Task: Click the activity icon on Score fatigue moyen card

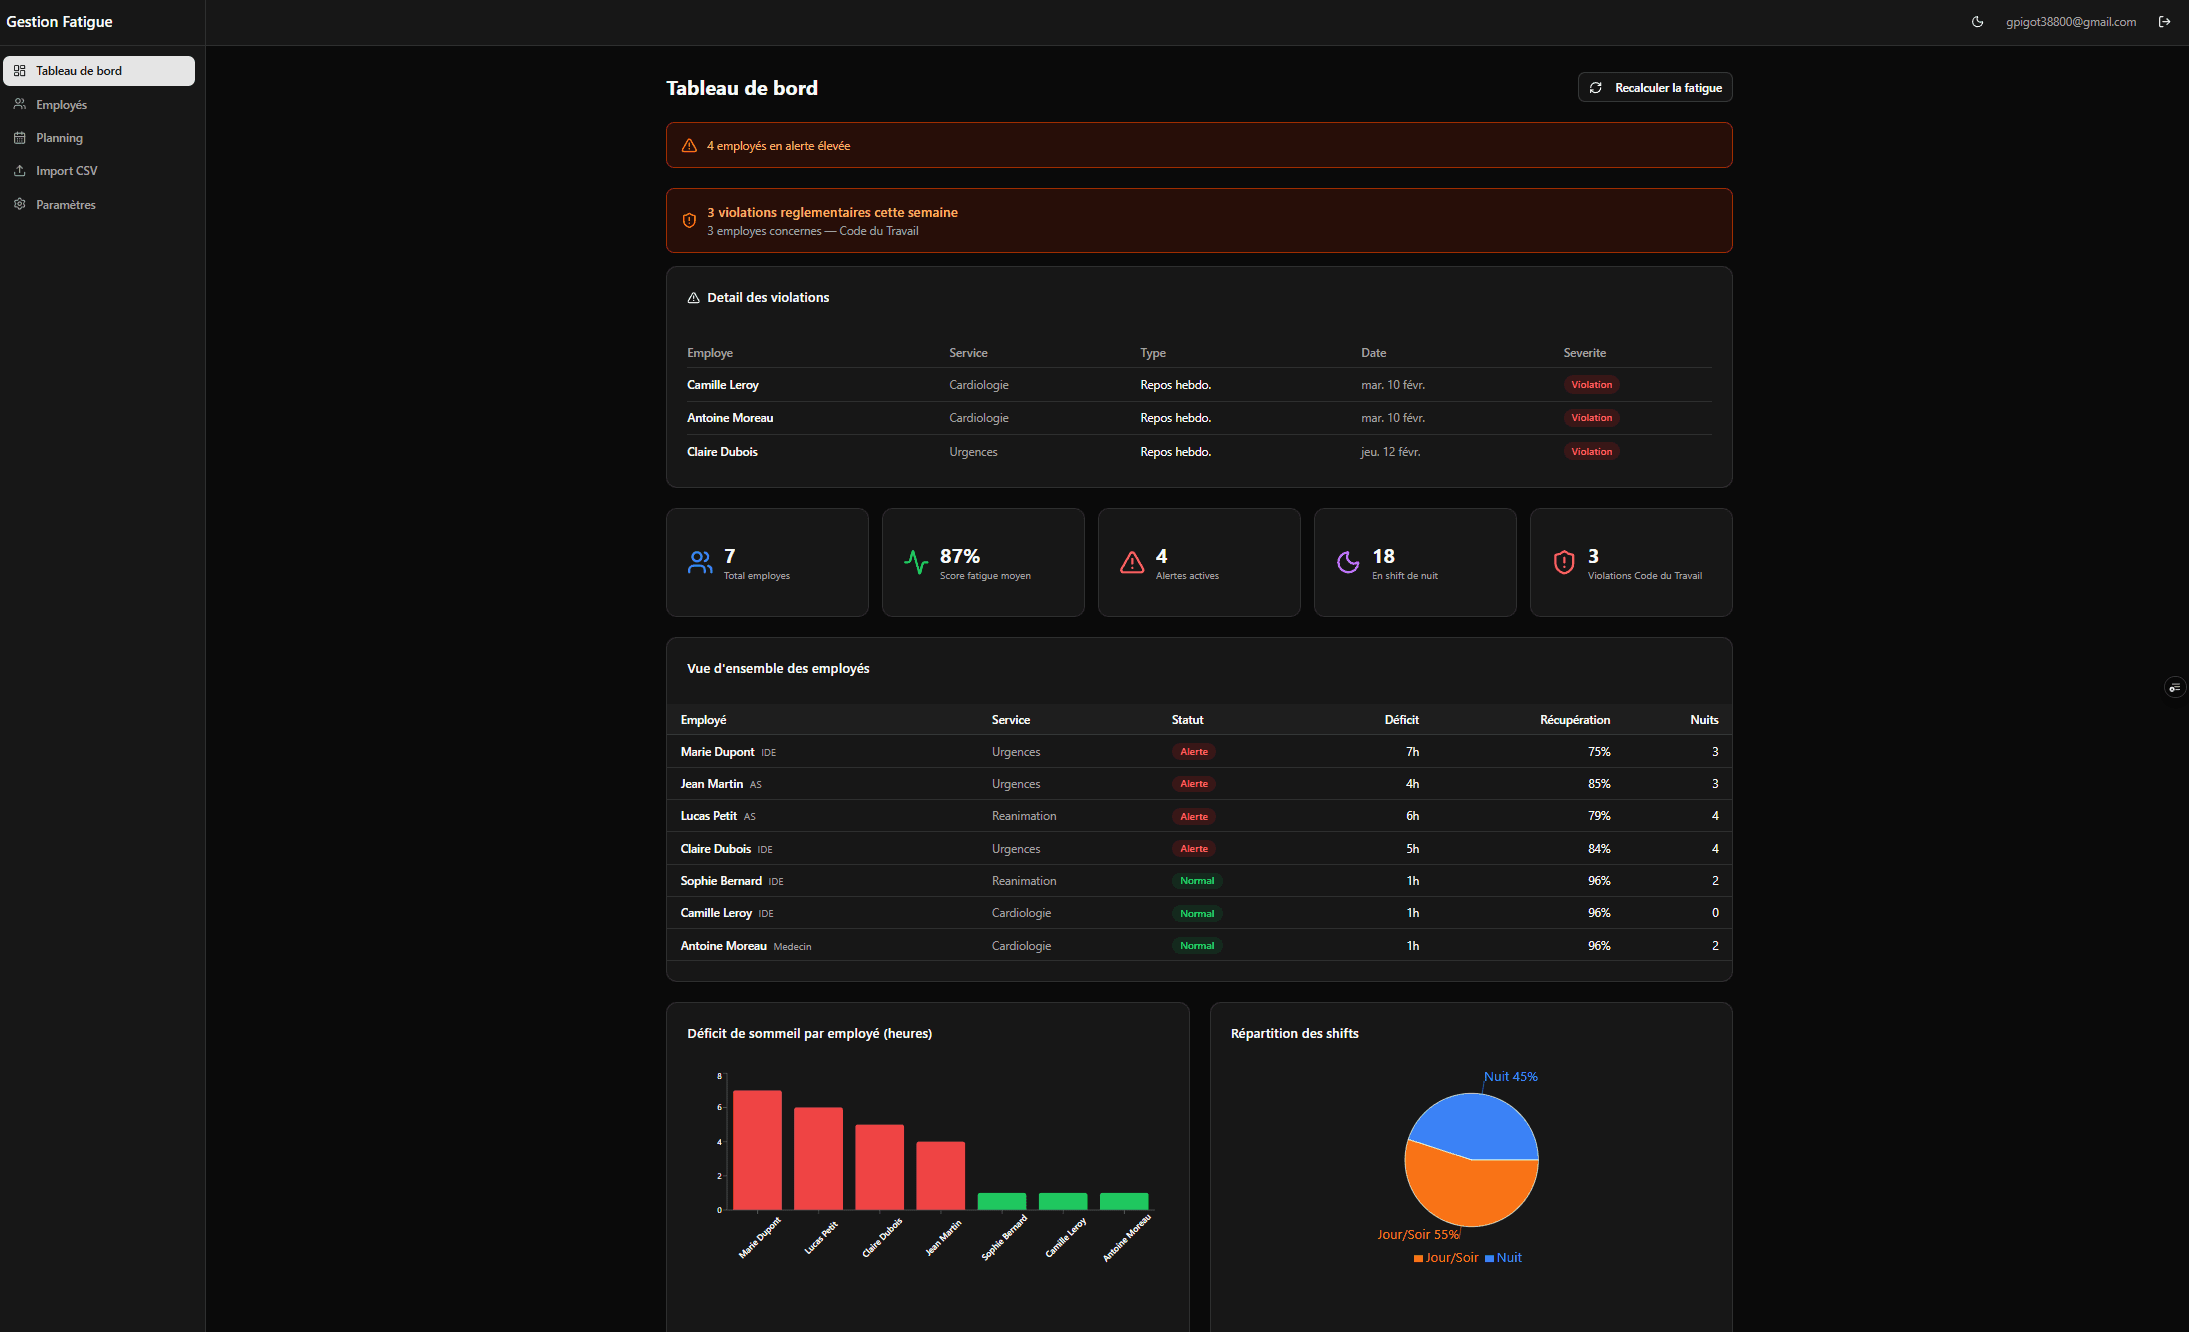Action: (916, 562)
